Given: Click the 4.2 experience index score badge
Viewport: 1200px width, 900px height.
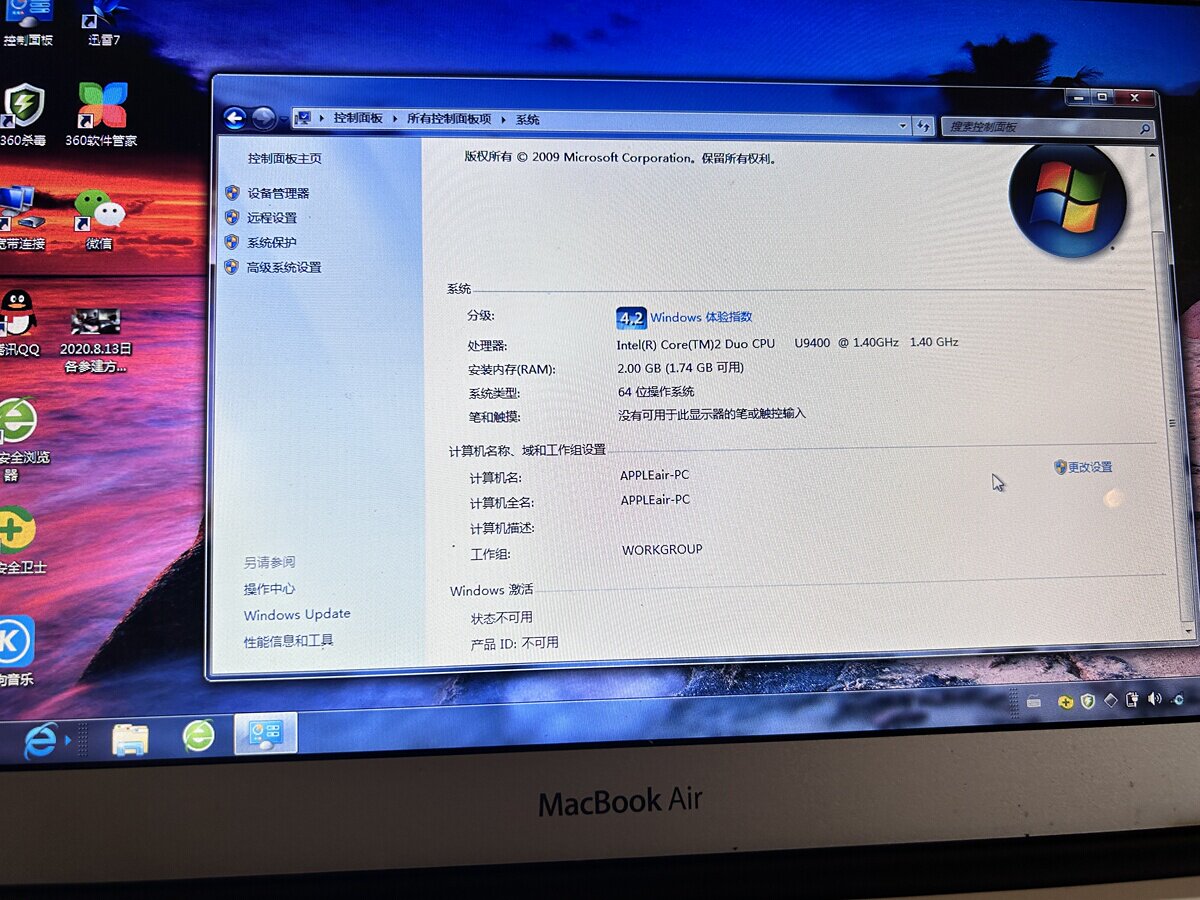Looking at the screenshot, I should click(x=631, y=318).
